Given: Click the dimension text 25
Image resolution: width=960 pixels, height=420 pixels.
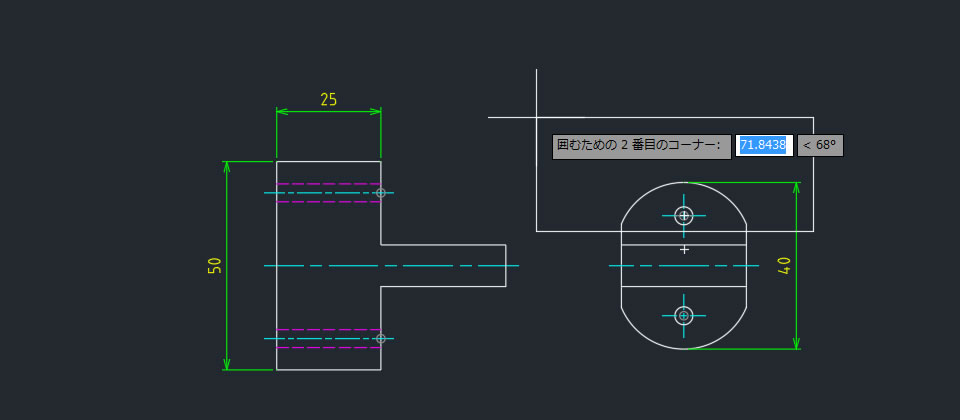Looking at the screenshot, I should (329, 100).
